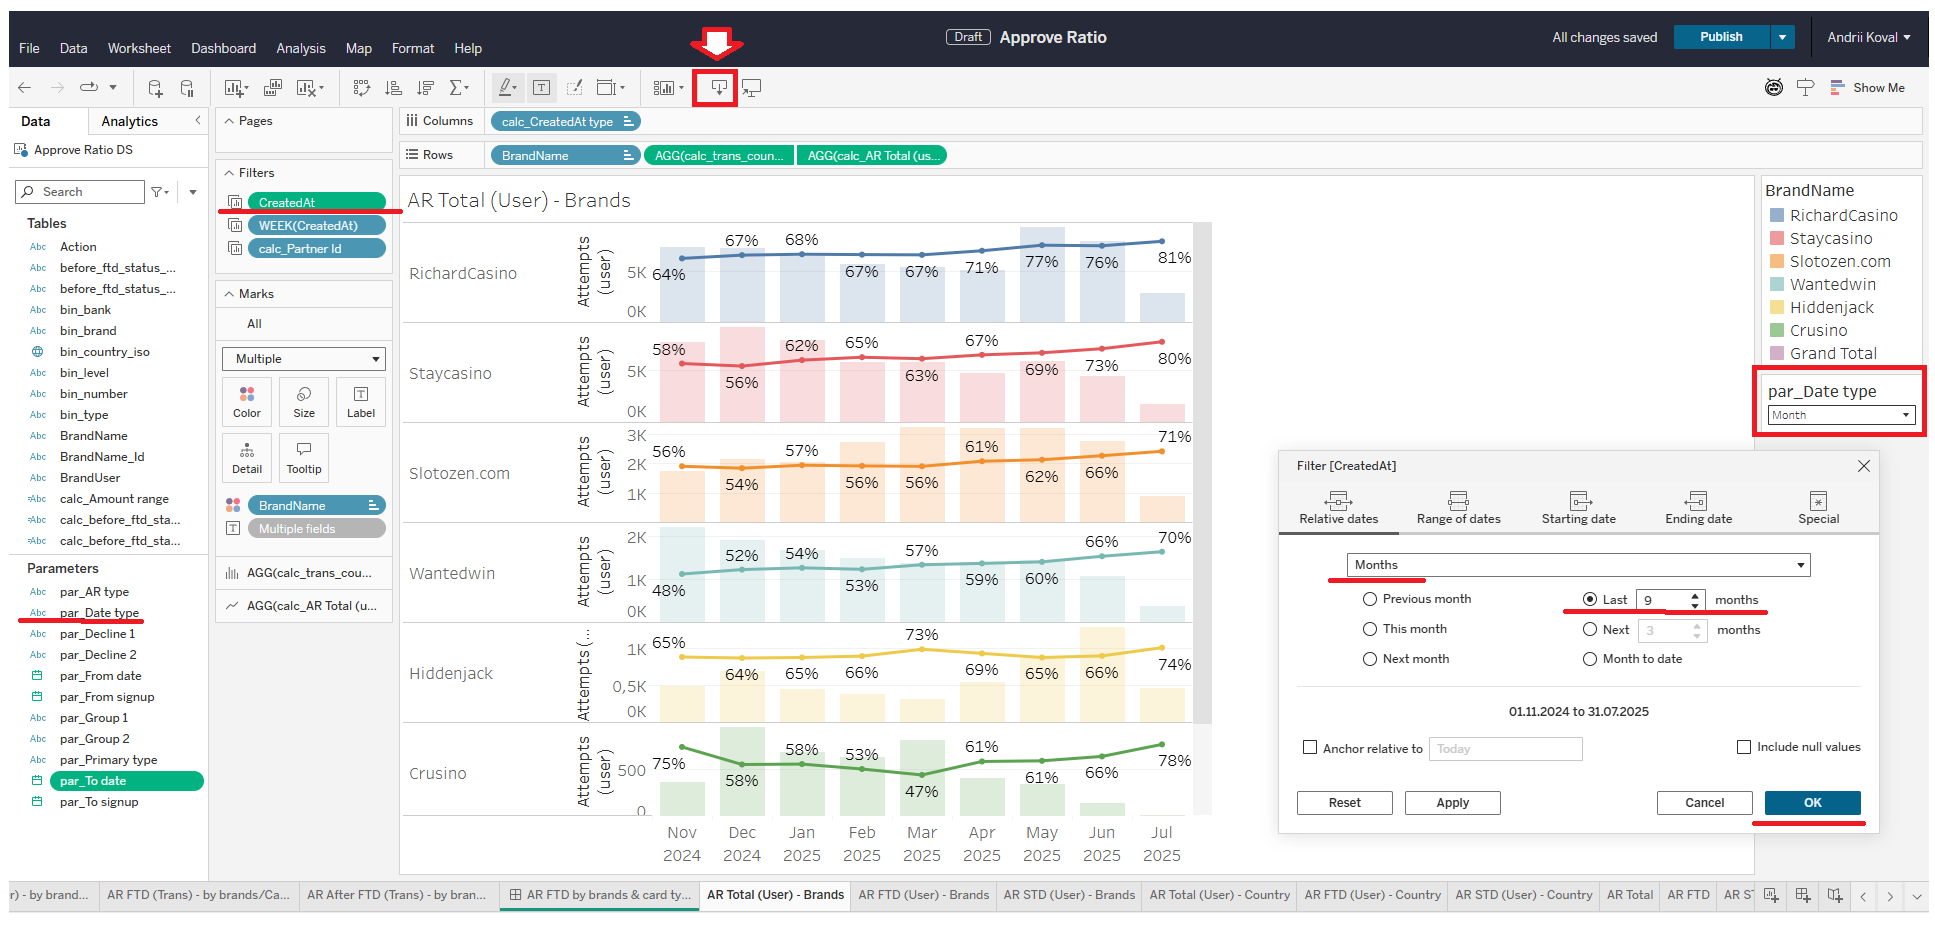Open the AR FTD (User) - Brands sheet tab
The height and width of the screenshot is (925, 1935).
point(923,895)
